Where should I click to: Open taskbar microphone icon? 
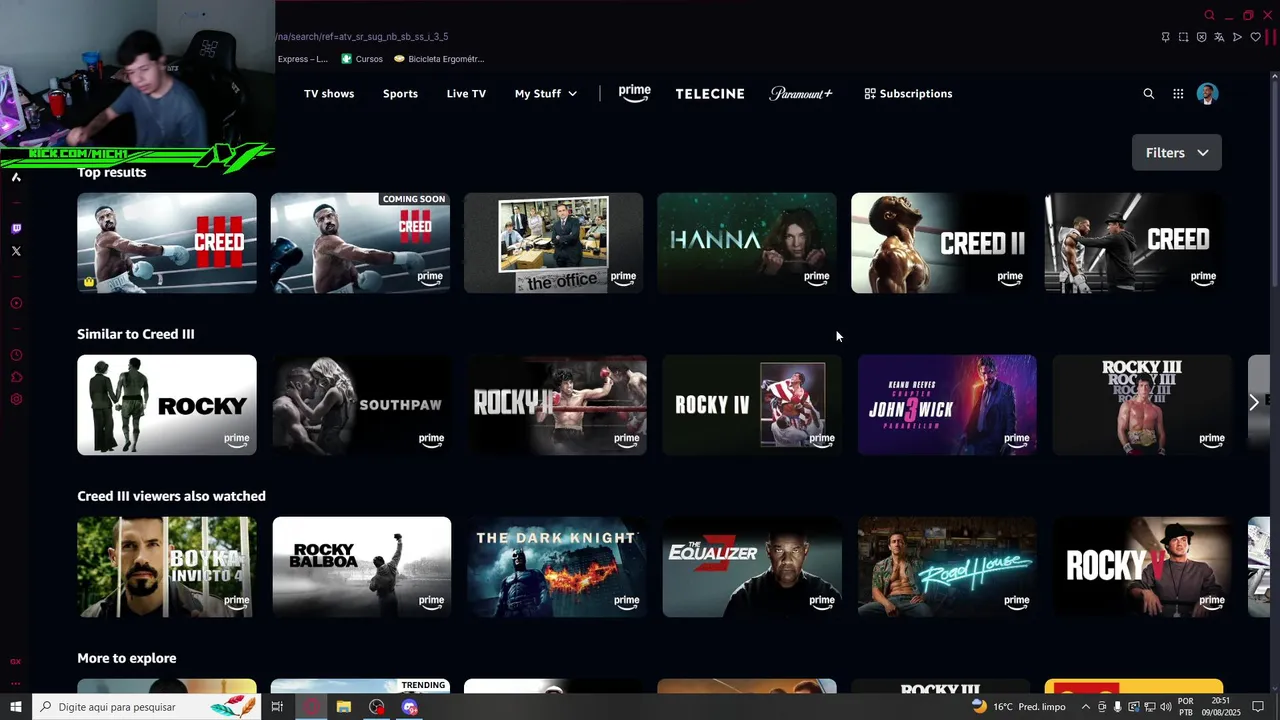[x=1117, y=707]
